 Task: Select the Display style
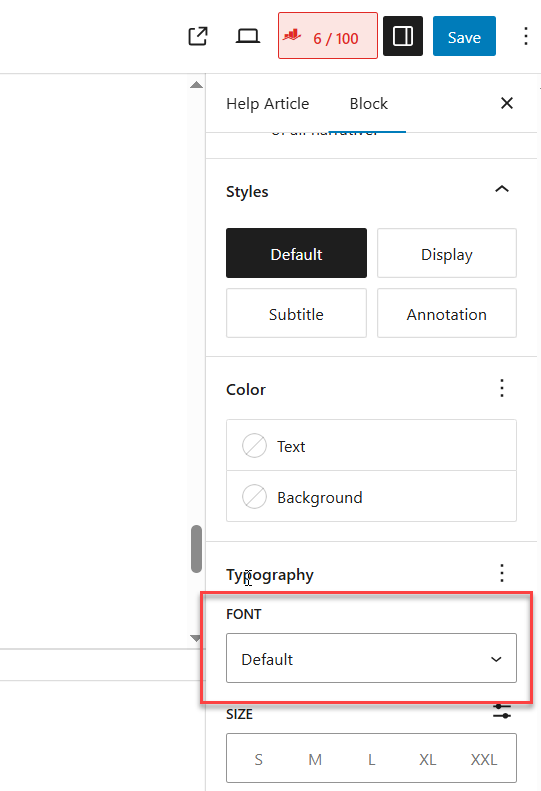tap(447, 253)
